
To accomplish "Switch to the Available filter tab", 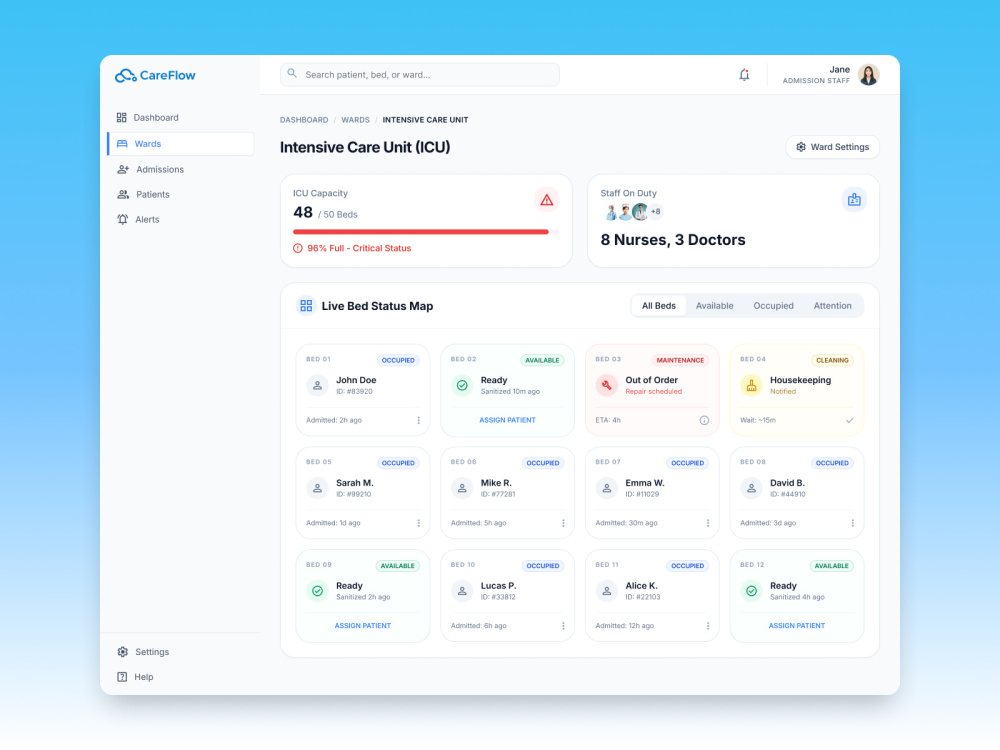I will (x=714, y=305).
